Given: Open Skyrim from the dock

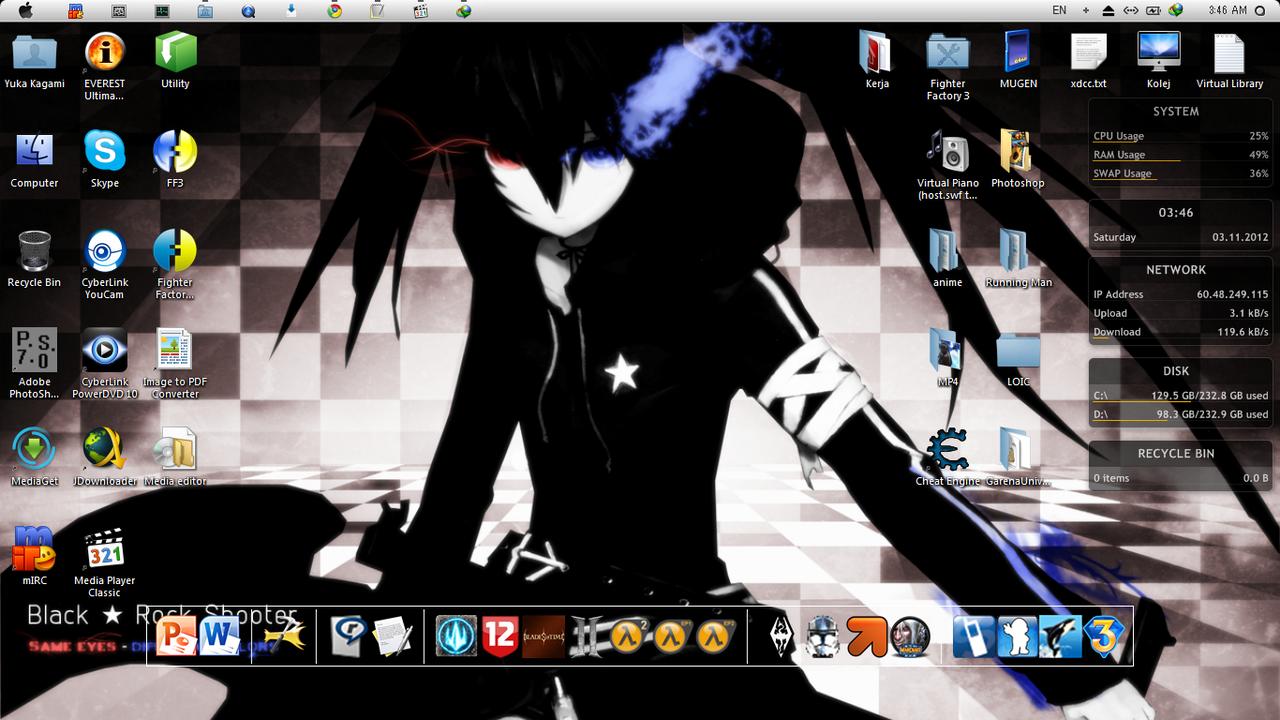Looking at the screenshot, I should click(x=781, y=636).
